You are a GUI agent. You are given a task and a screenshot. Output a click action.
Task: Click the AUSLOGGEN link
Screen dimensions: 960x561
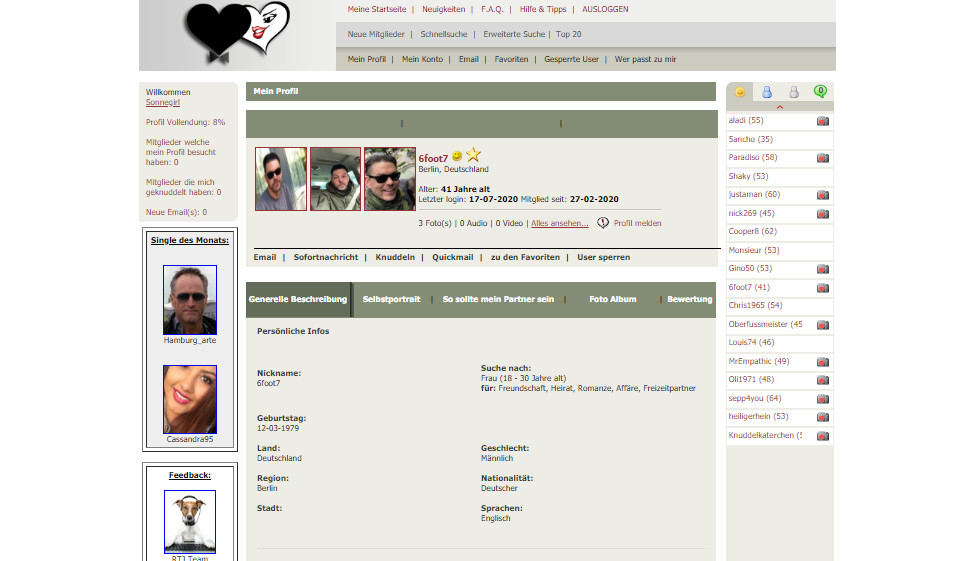point(606,9)
